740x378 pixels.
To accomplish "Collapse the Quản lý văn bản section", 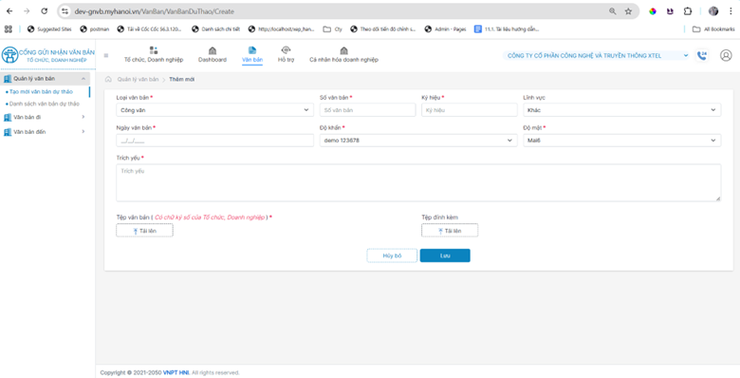I will click(45, 79).
